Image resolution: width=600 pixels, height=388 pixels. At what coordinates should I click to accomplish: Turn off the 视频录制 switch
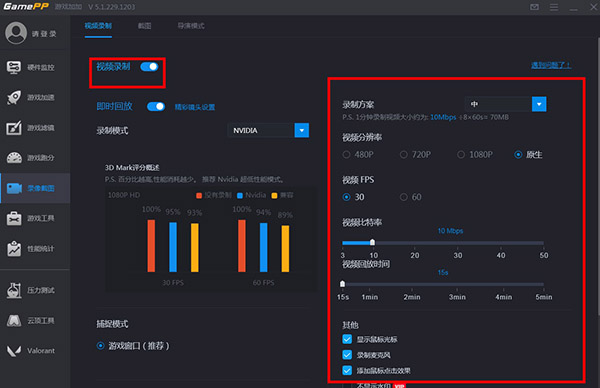coord(149,67)
